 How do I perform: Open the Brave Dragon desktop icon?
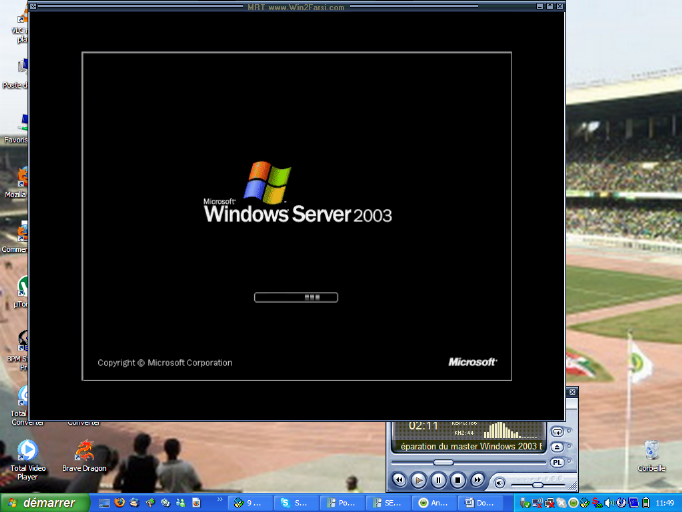pos(84,456)
